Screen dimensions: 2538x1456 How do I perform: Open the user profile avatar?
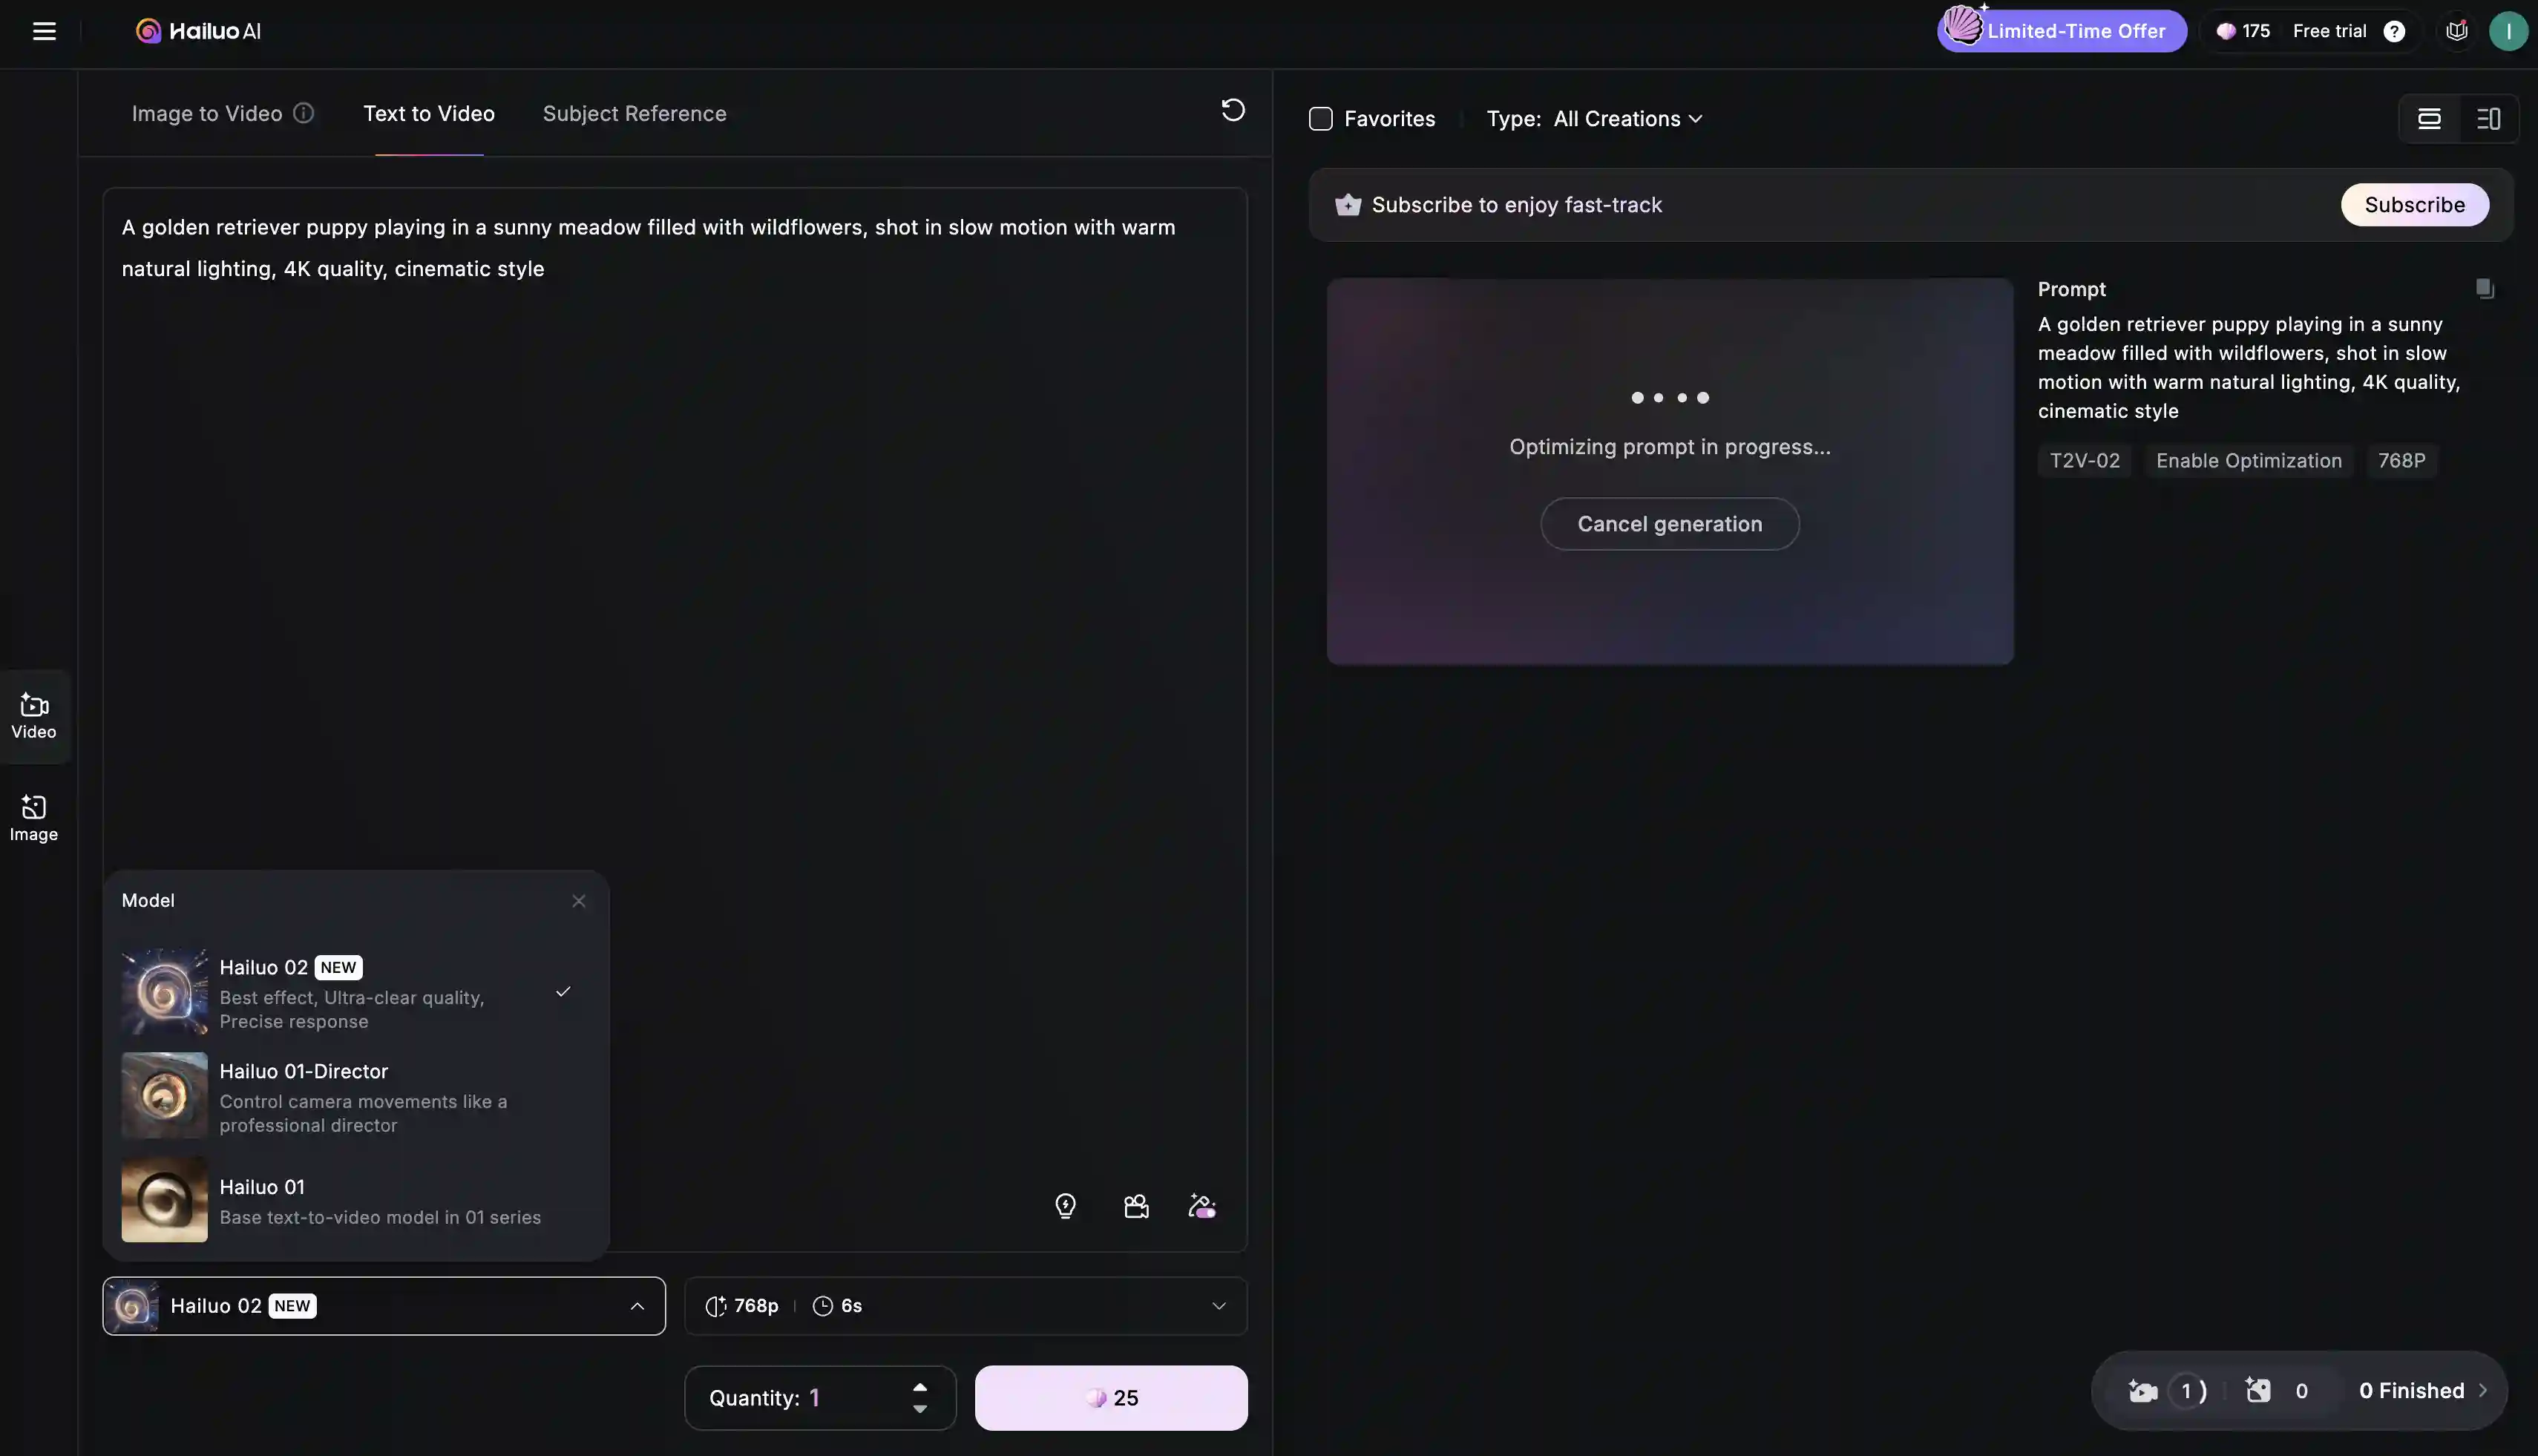[x=2507, y=31]
